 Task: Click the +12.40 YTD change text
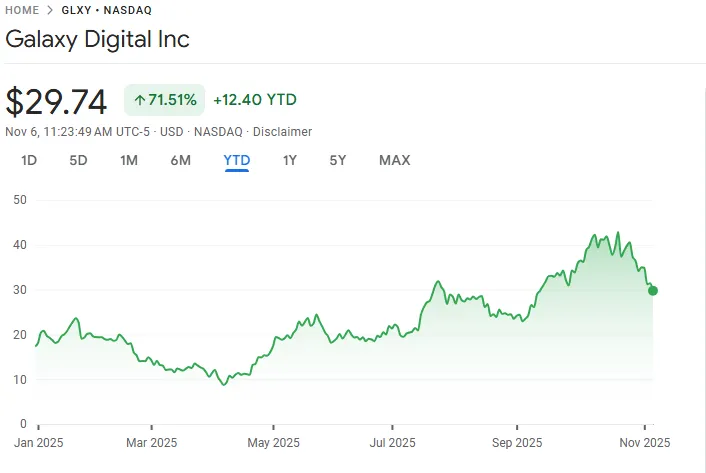(254, 100)
